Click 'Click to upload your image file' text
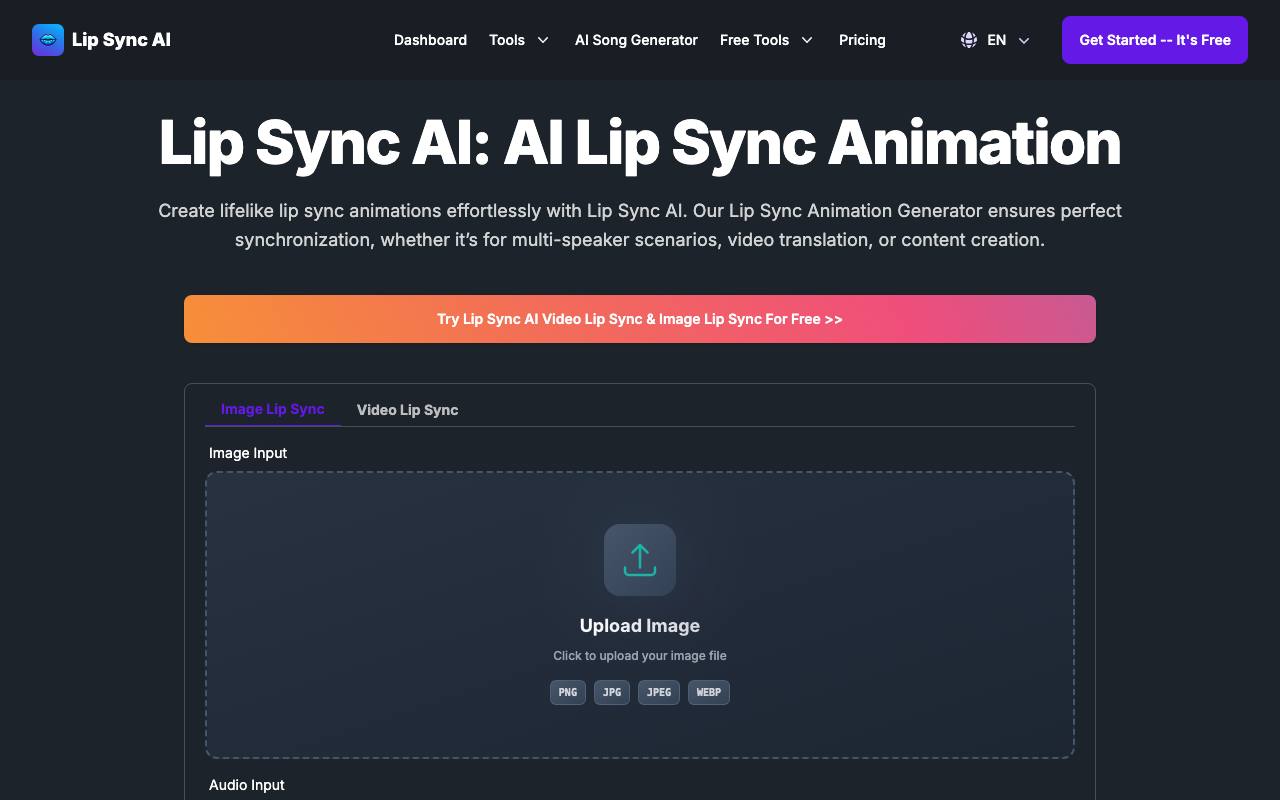 click(640, 656)
